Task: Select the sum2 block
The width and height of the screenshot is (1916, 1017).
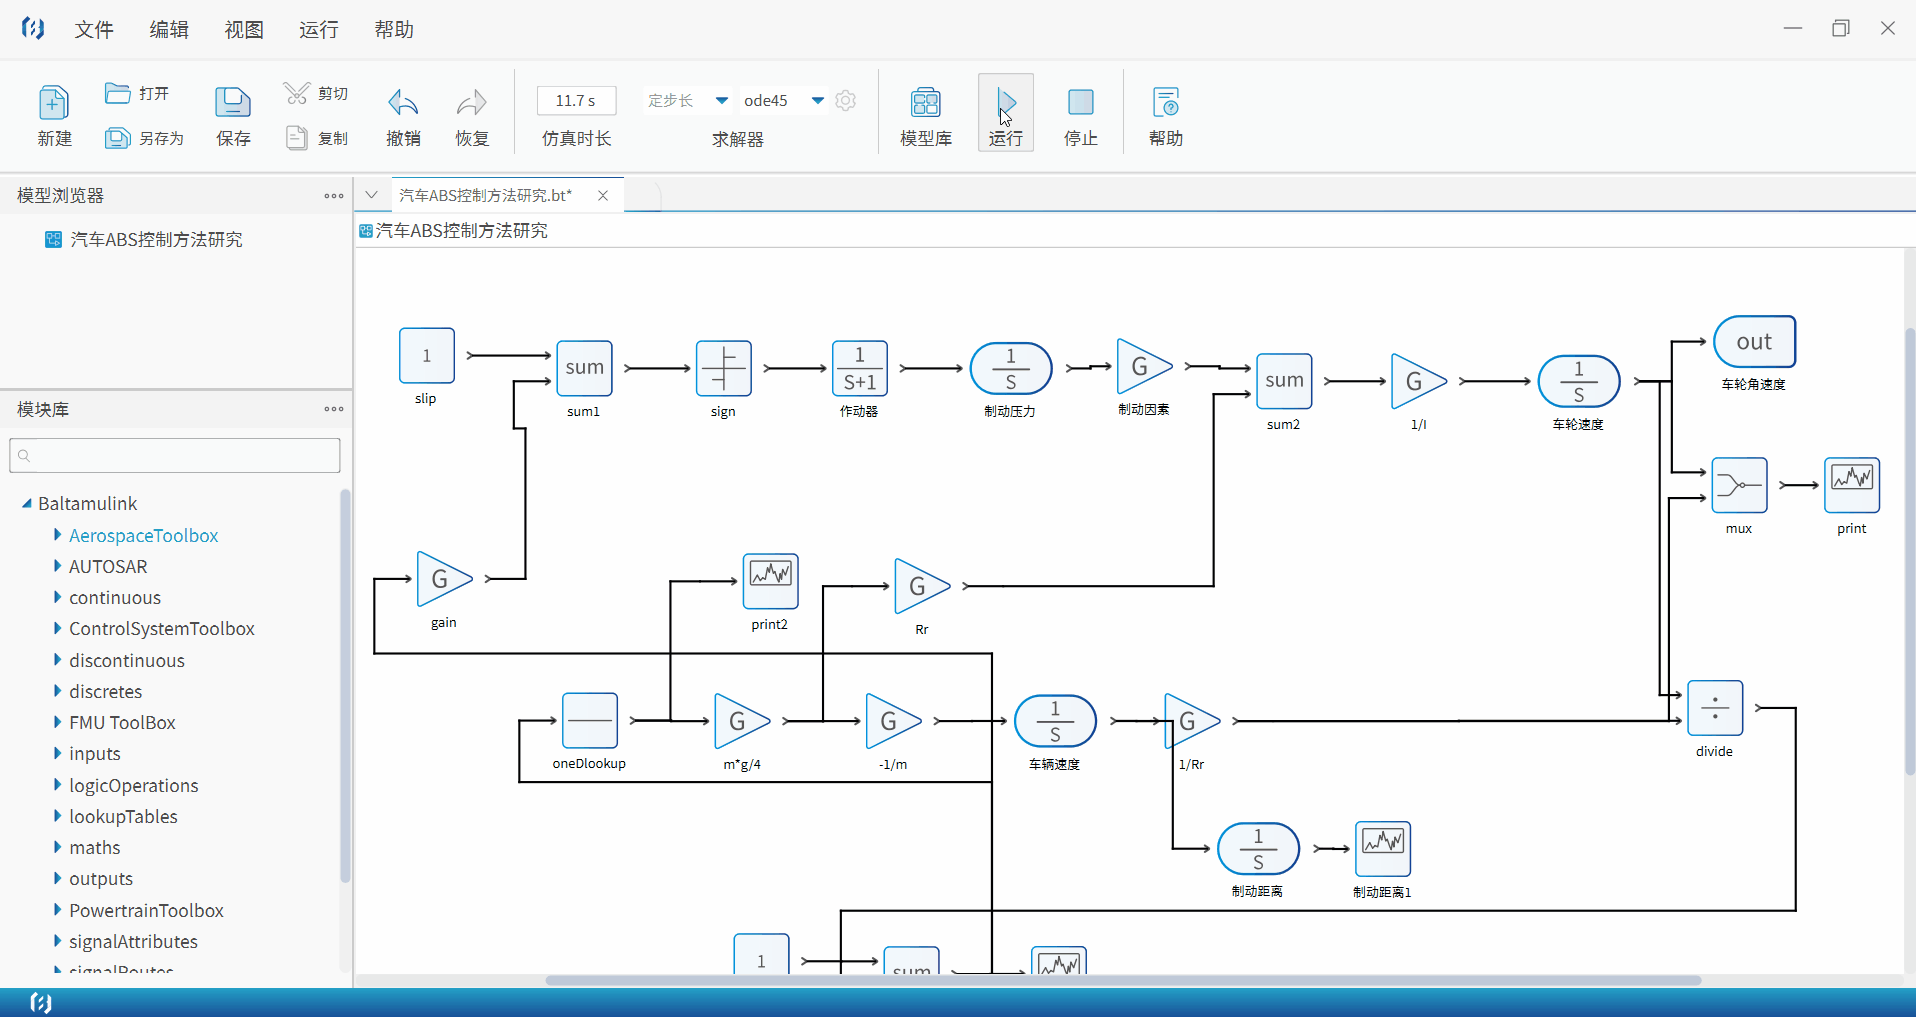Action: 1284,381
